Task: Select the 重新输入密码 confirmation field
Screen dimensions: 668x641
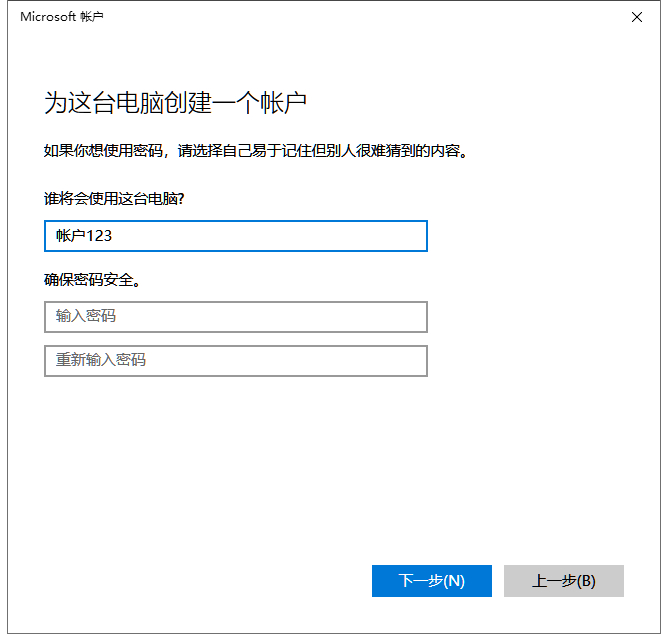Action: point(235,360)
